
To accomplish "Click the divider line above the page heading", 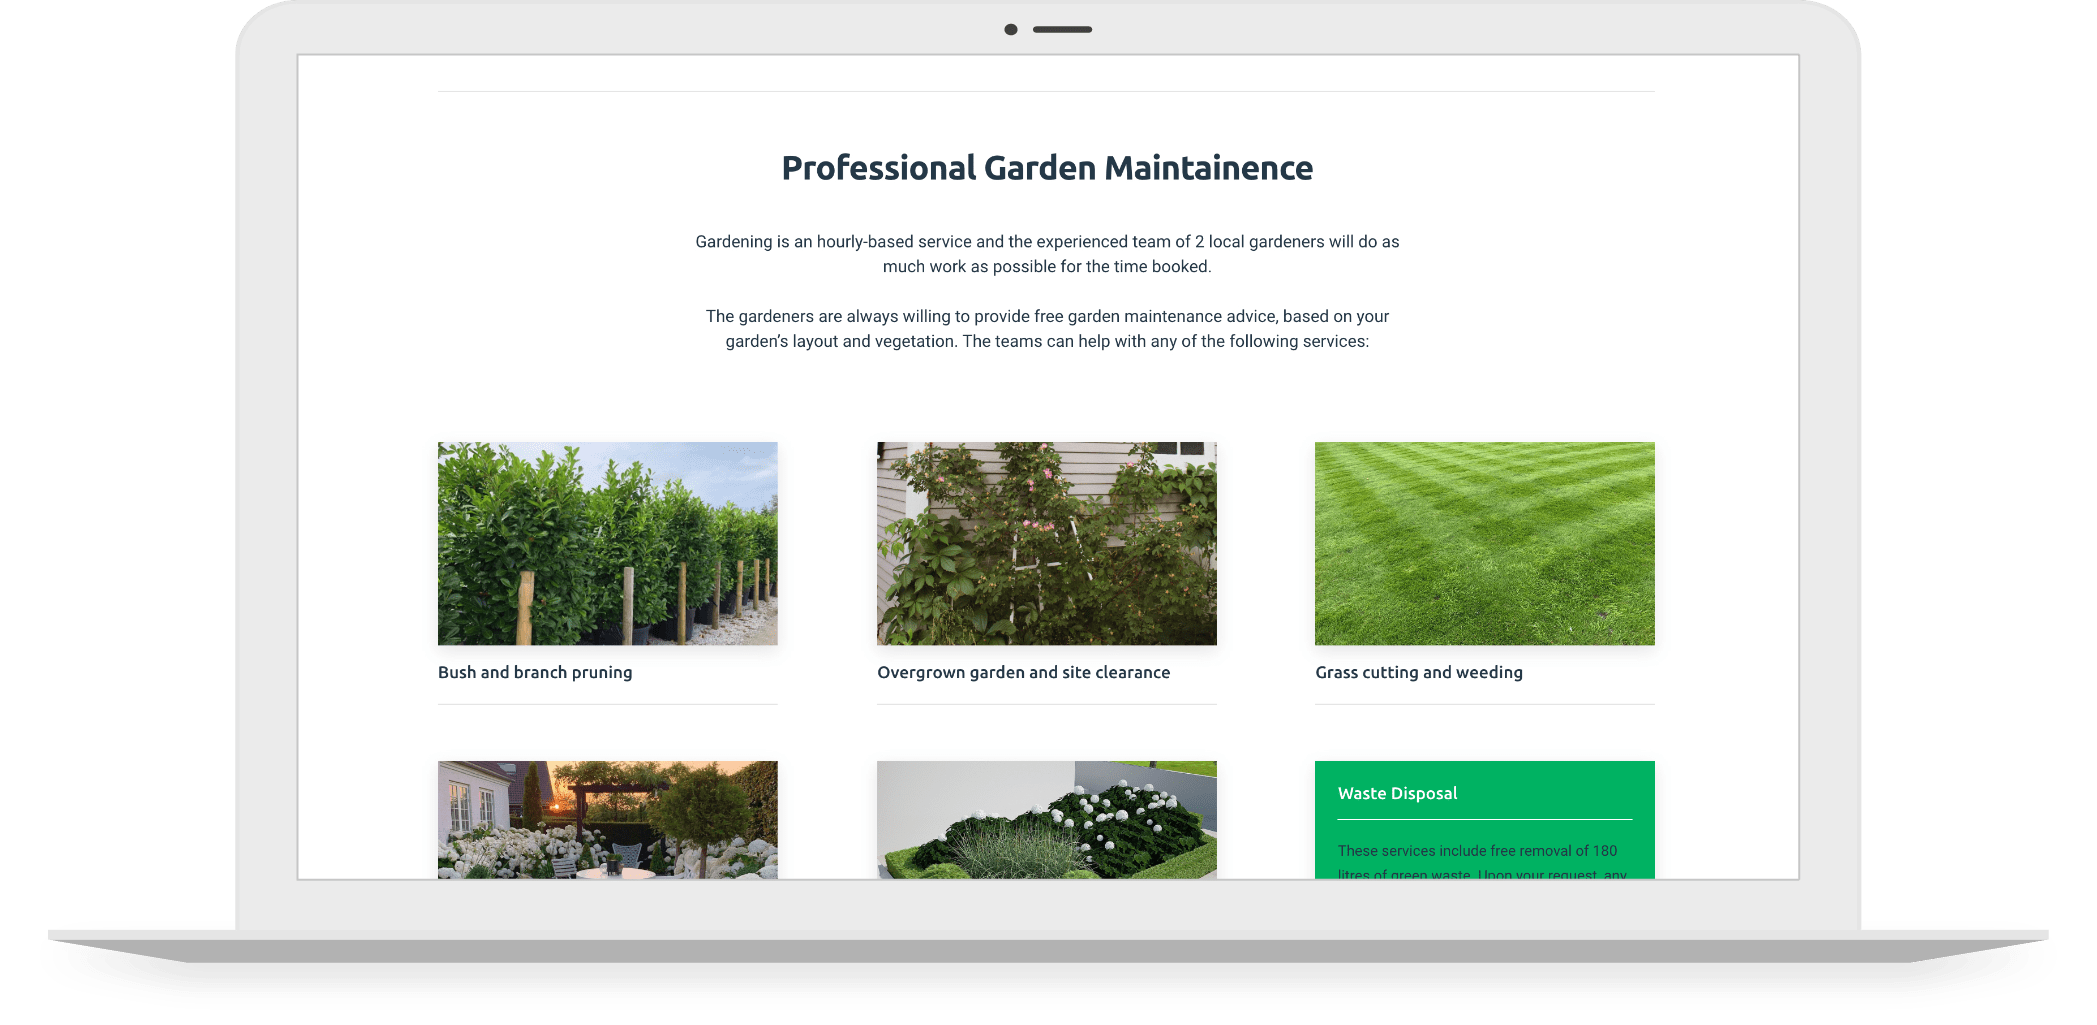I will click(x=1046, y=92).
